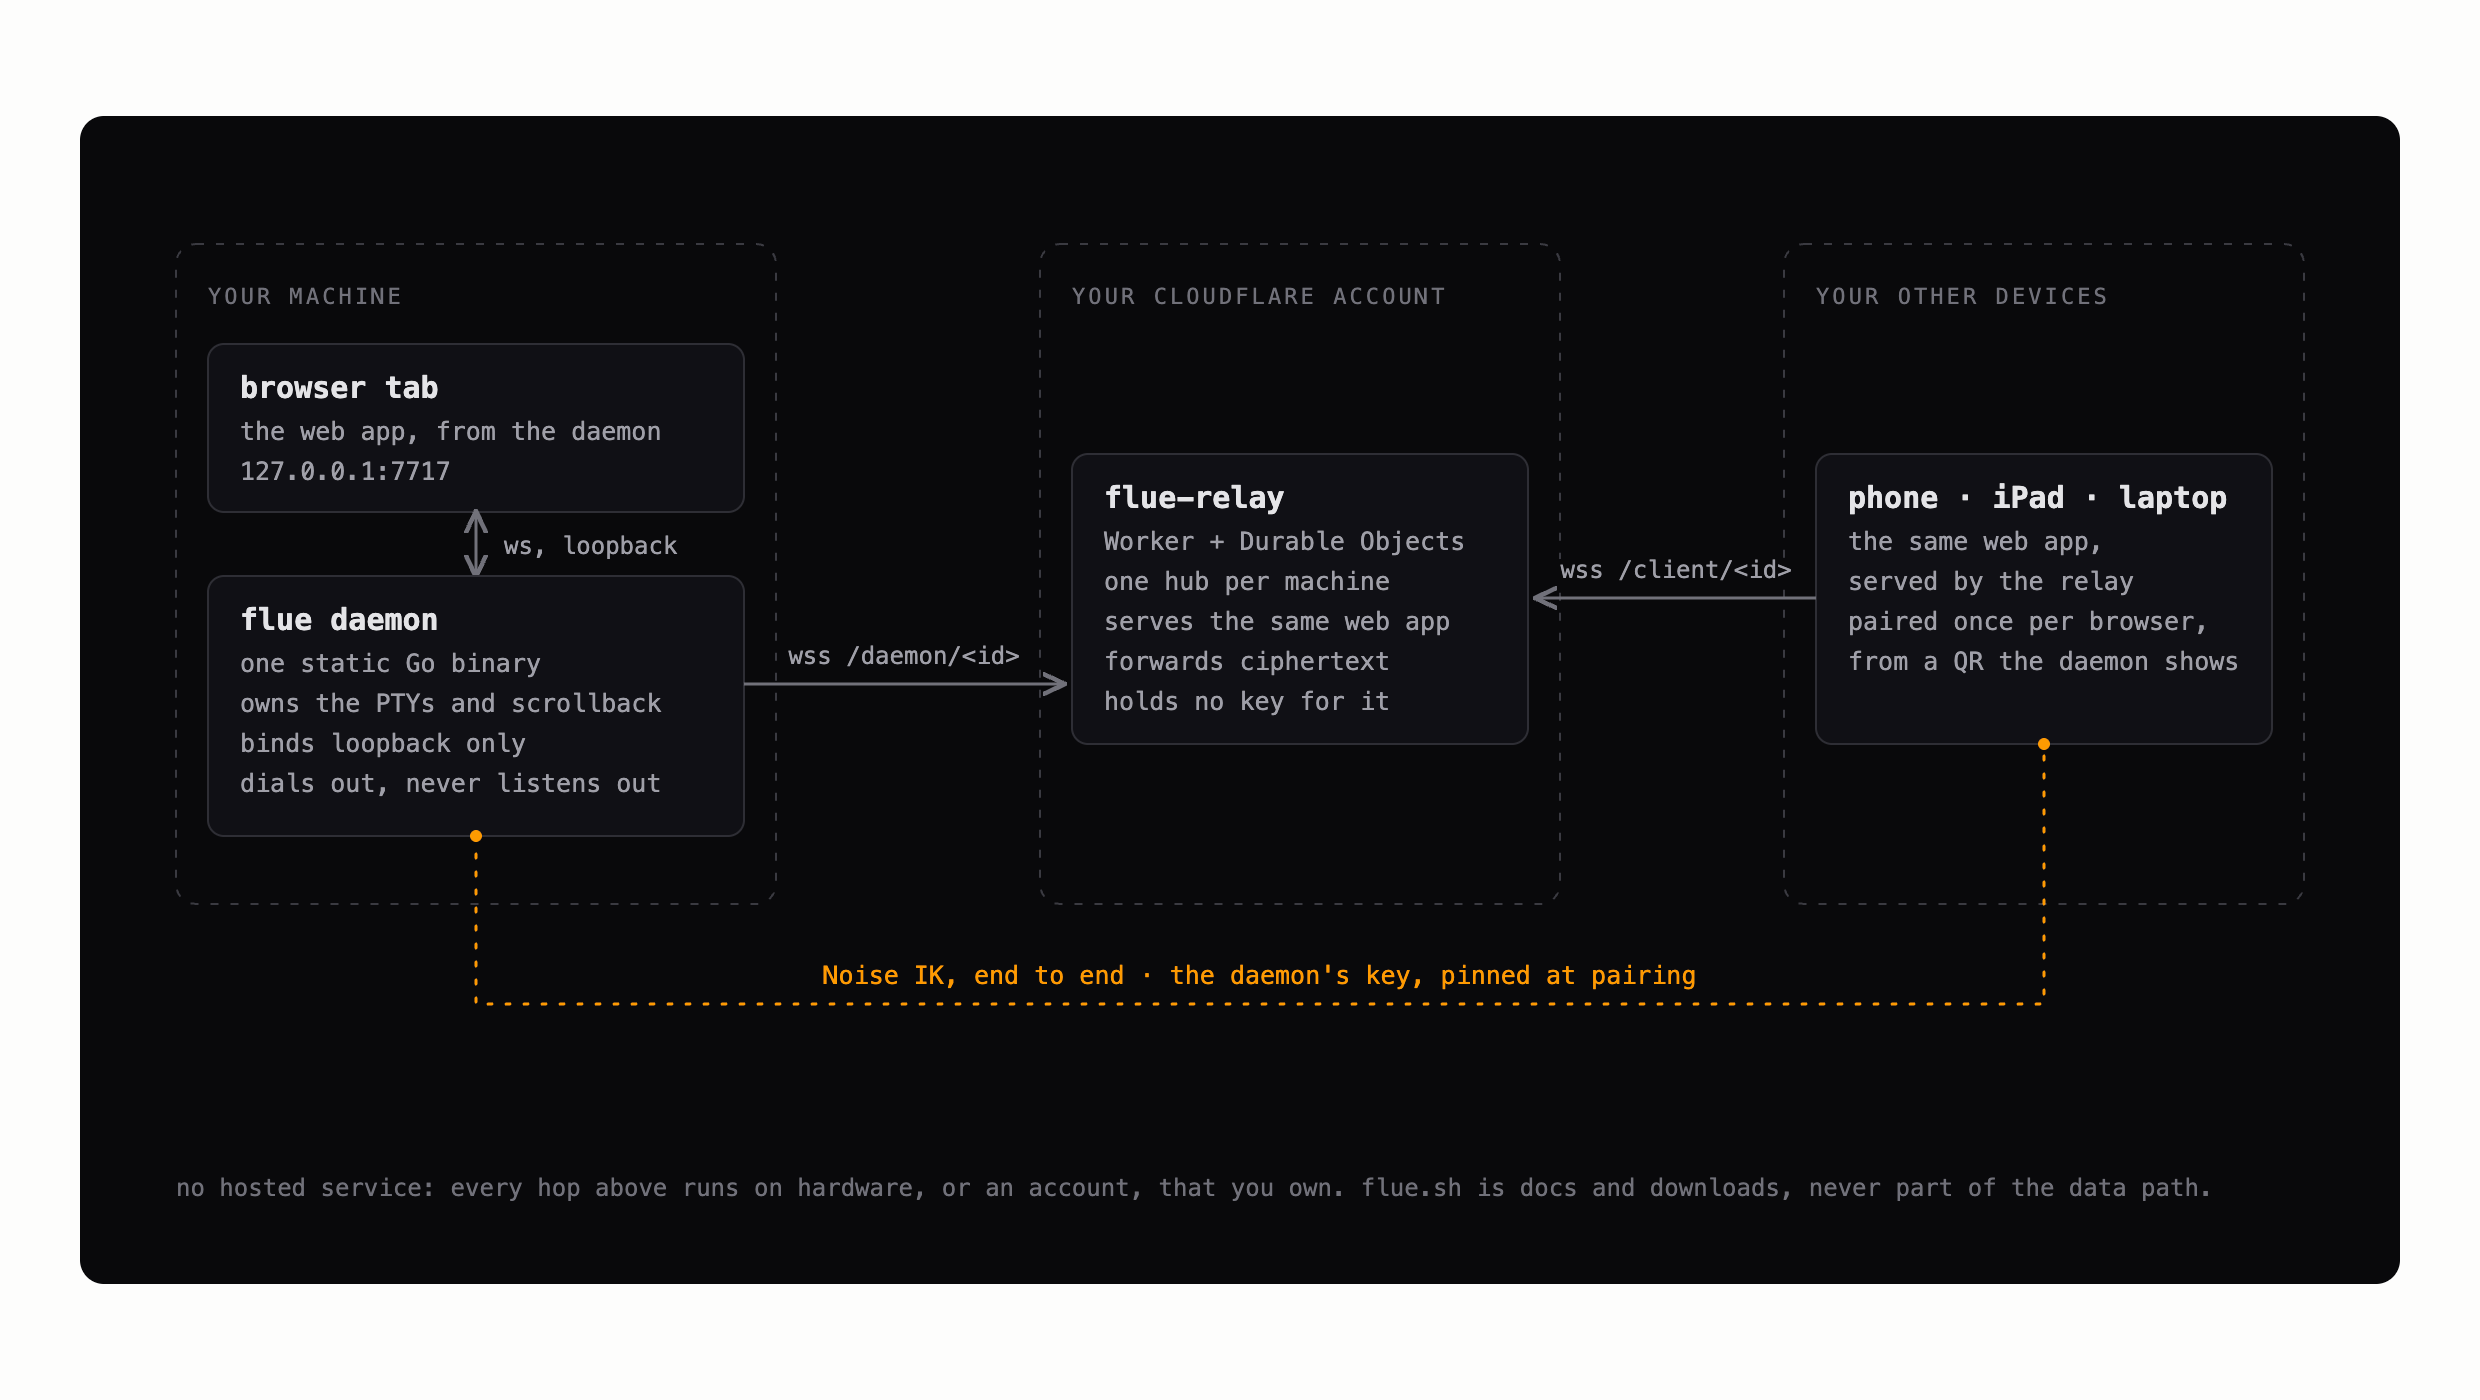Image resolution: width=2480 pixels, height=1400 pixels.
Task: Click 'dials out, never listens out' line
Action: coord(450,784)
